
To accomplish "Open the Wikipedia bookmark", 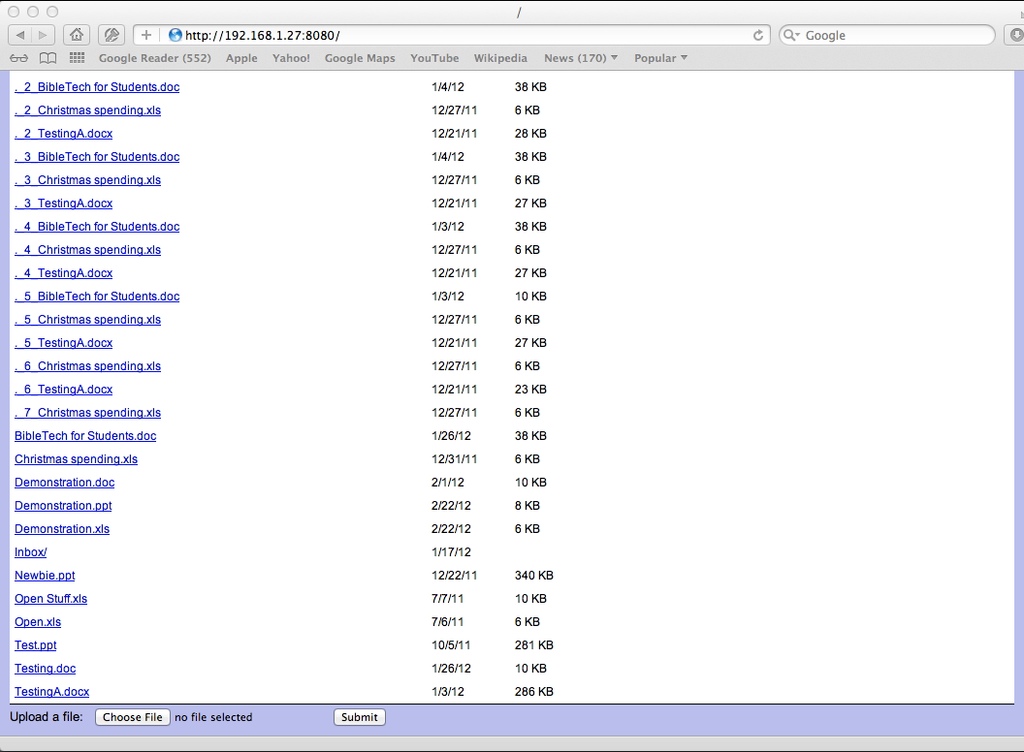I will click(x=500, y=58).
